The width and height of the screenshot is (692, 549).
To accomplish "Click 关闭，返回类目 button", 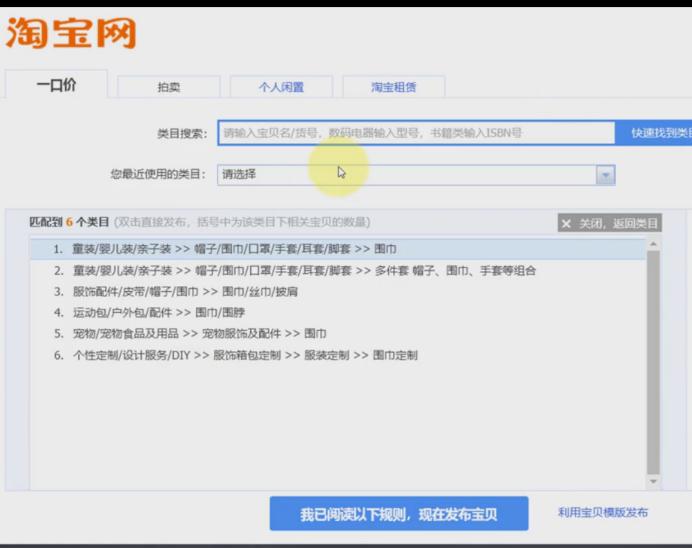I will [609, 223].
